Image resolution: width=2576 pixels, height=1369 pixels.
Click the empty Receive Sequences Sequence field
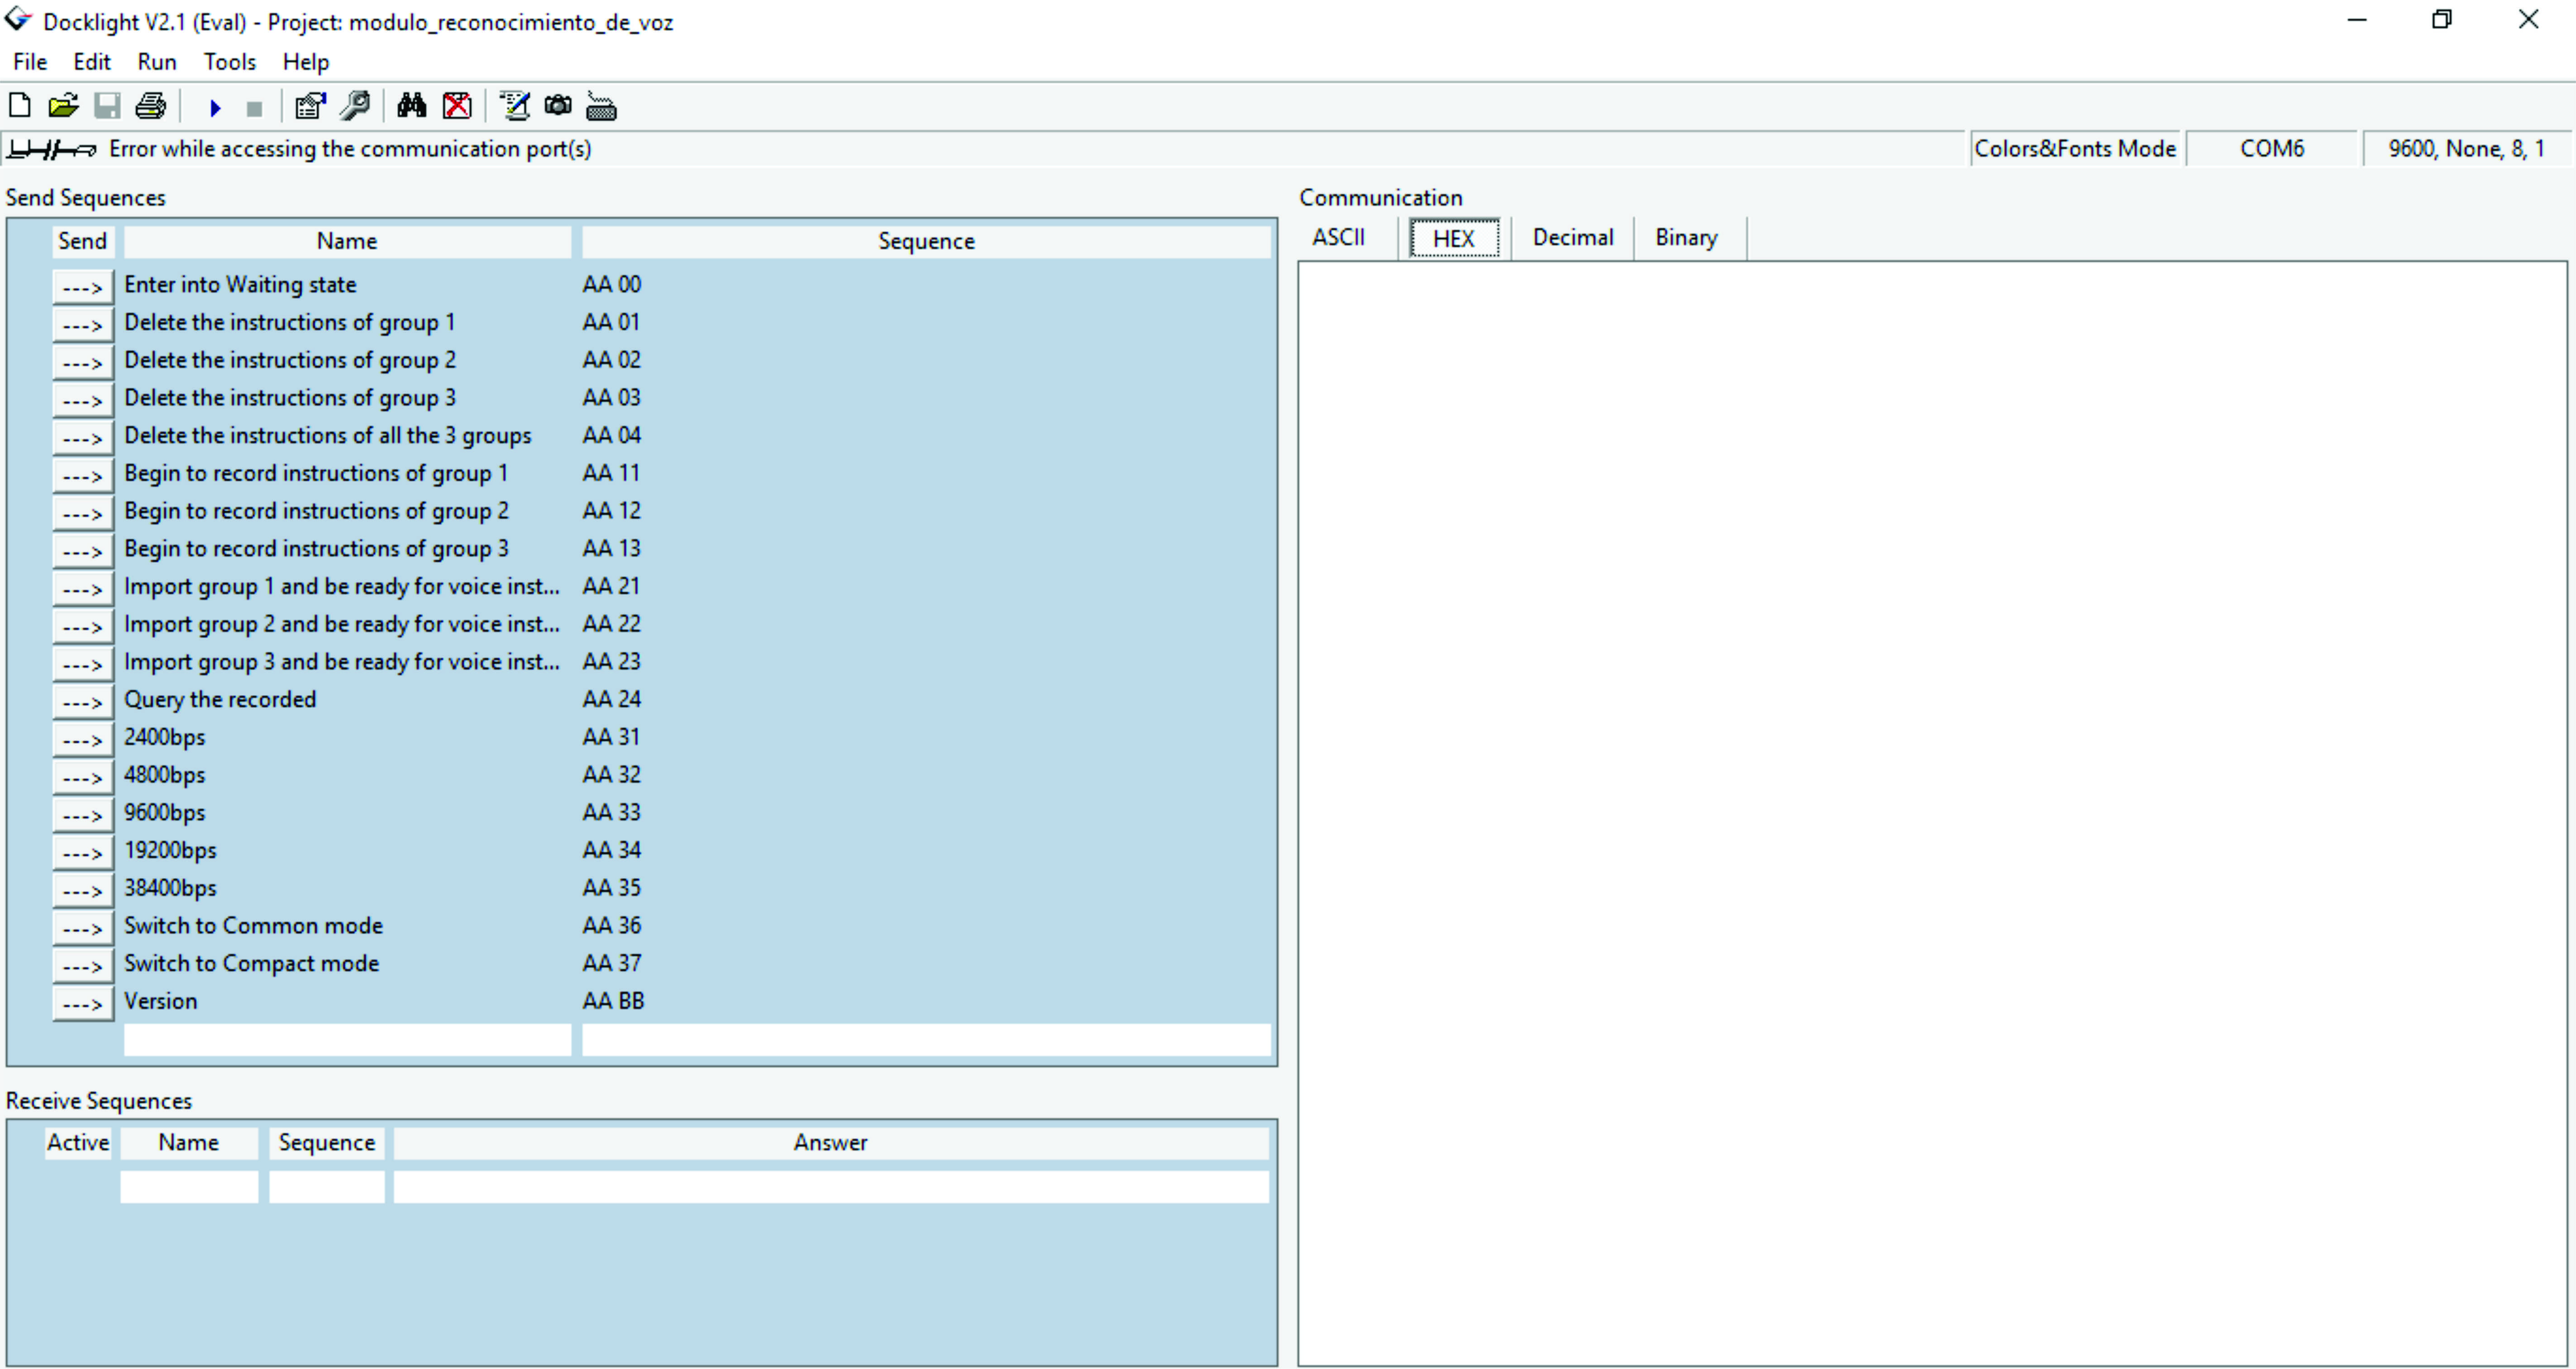pos(327,1187)
